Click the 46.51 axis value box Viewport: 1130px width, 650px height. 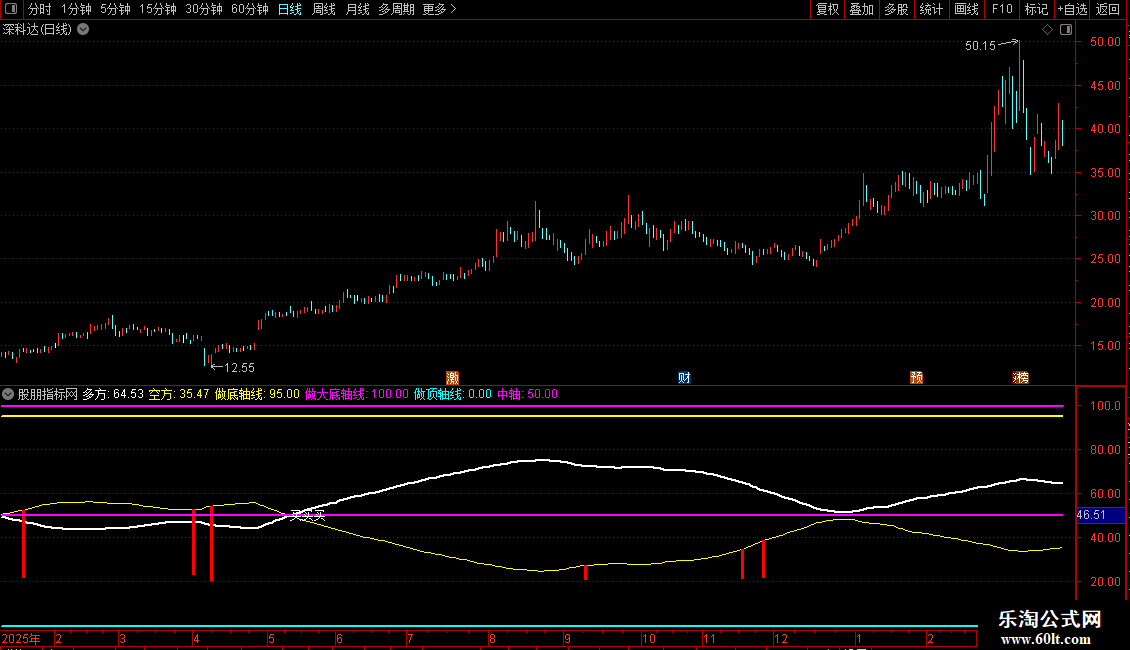coord(1100,515)
